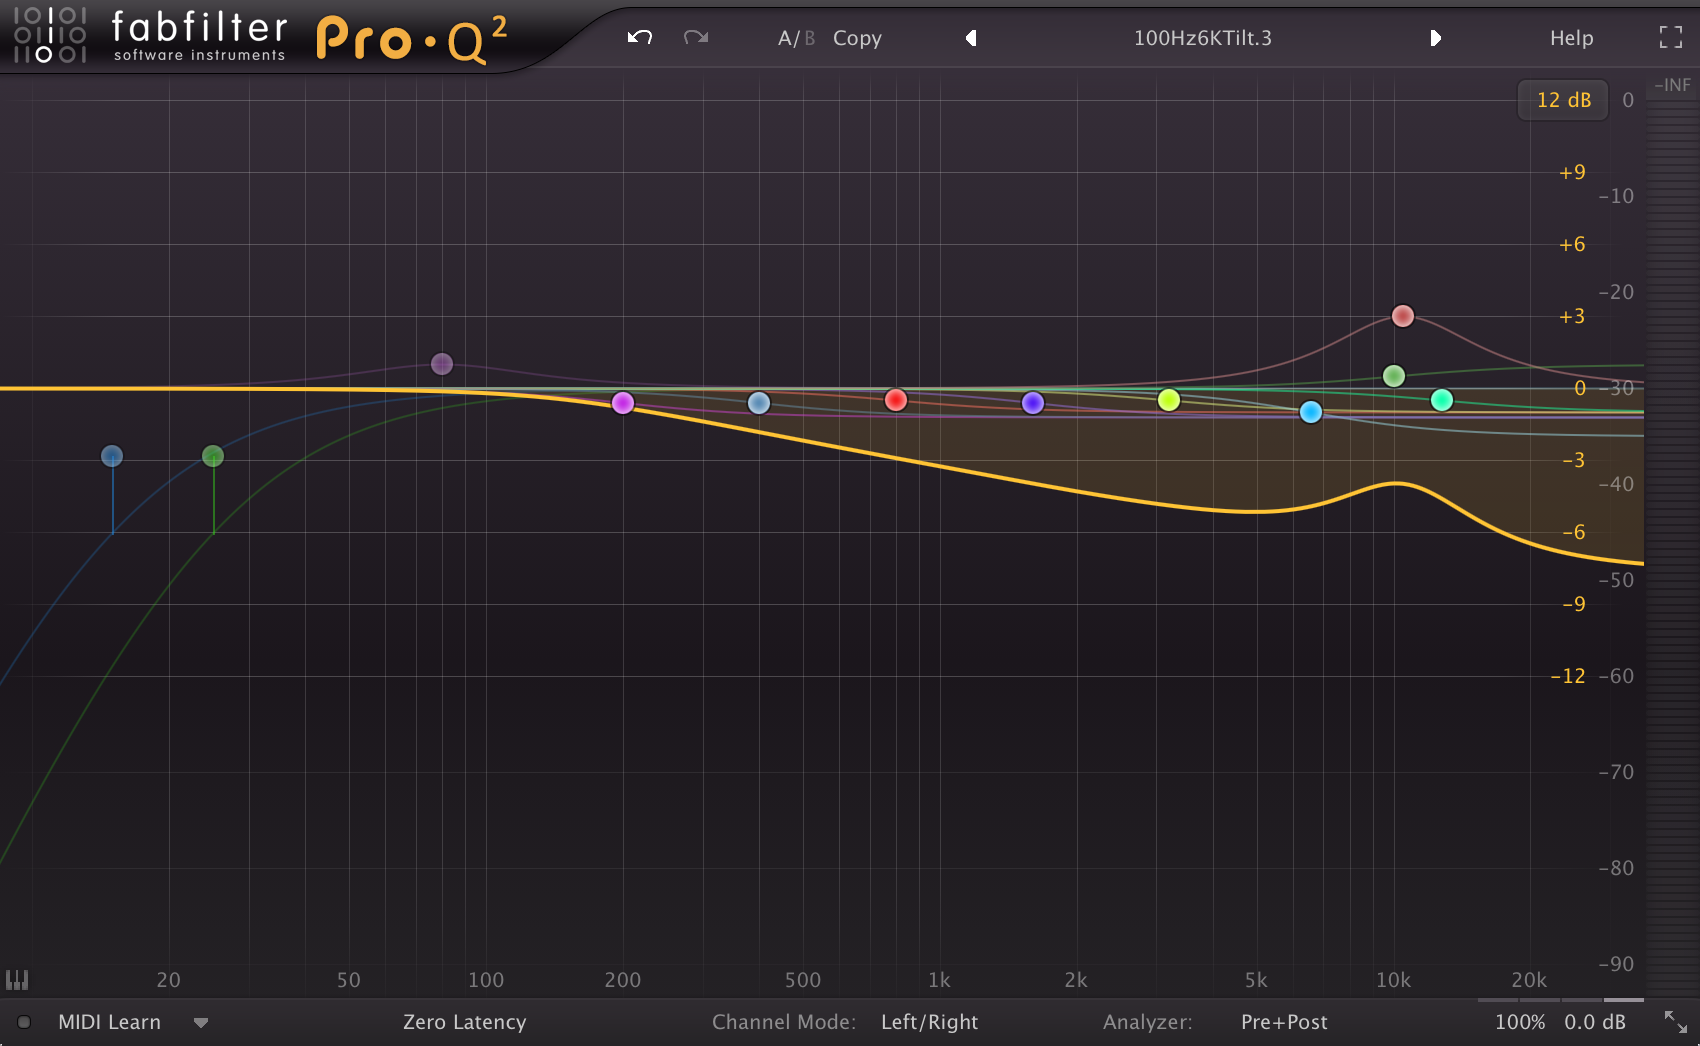This screenshot has width=1700, height=1046.
Task: Select the muted green band dot at 10k
Action: (1394, 376)
